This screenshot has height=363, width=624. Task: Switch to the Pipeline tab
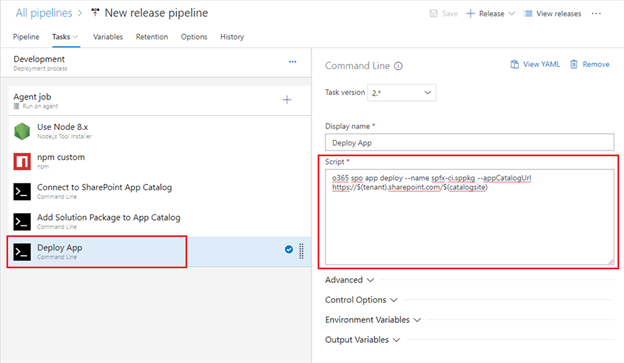click(26, 37)
